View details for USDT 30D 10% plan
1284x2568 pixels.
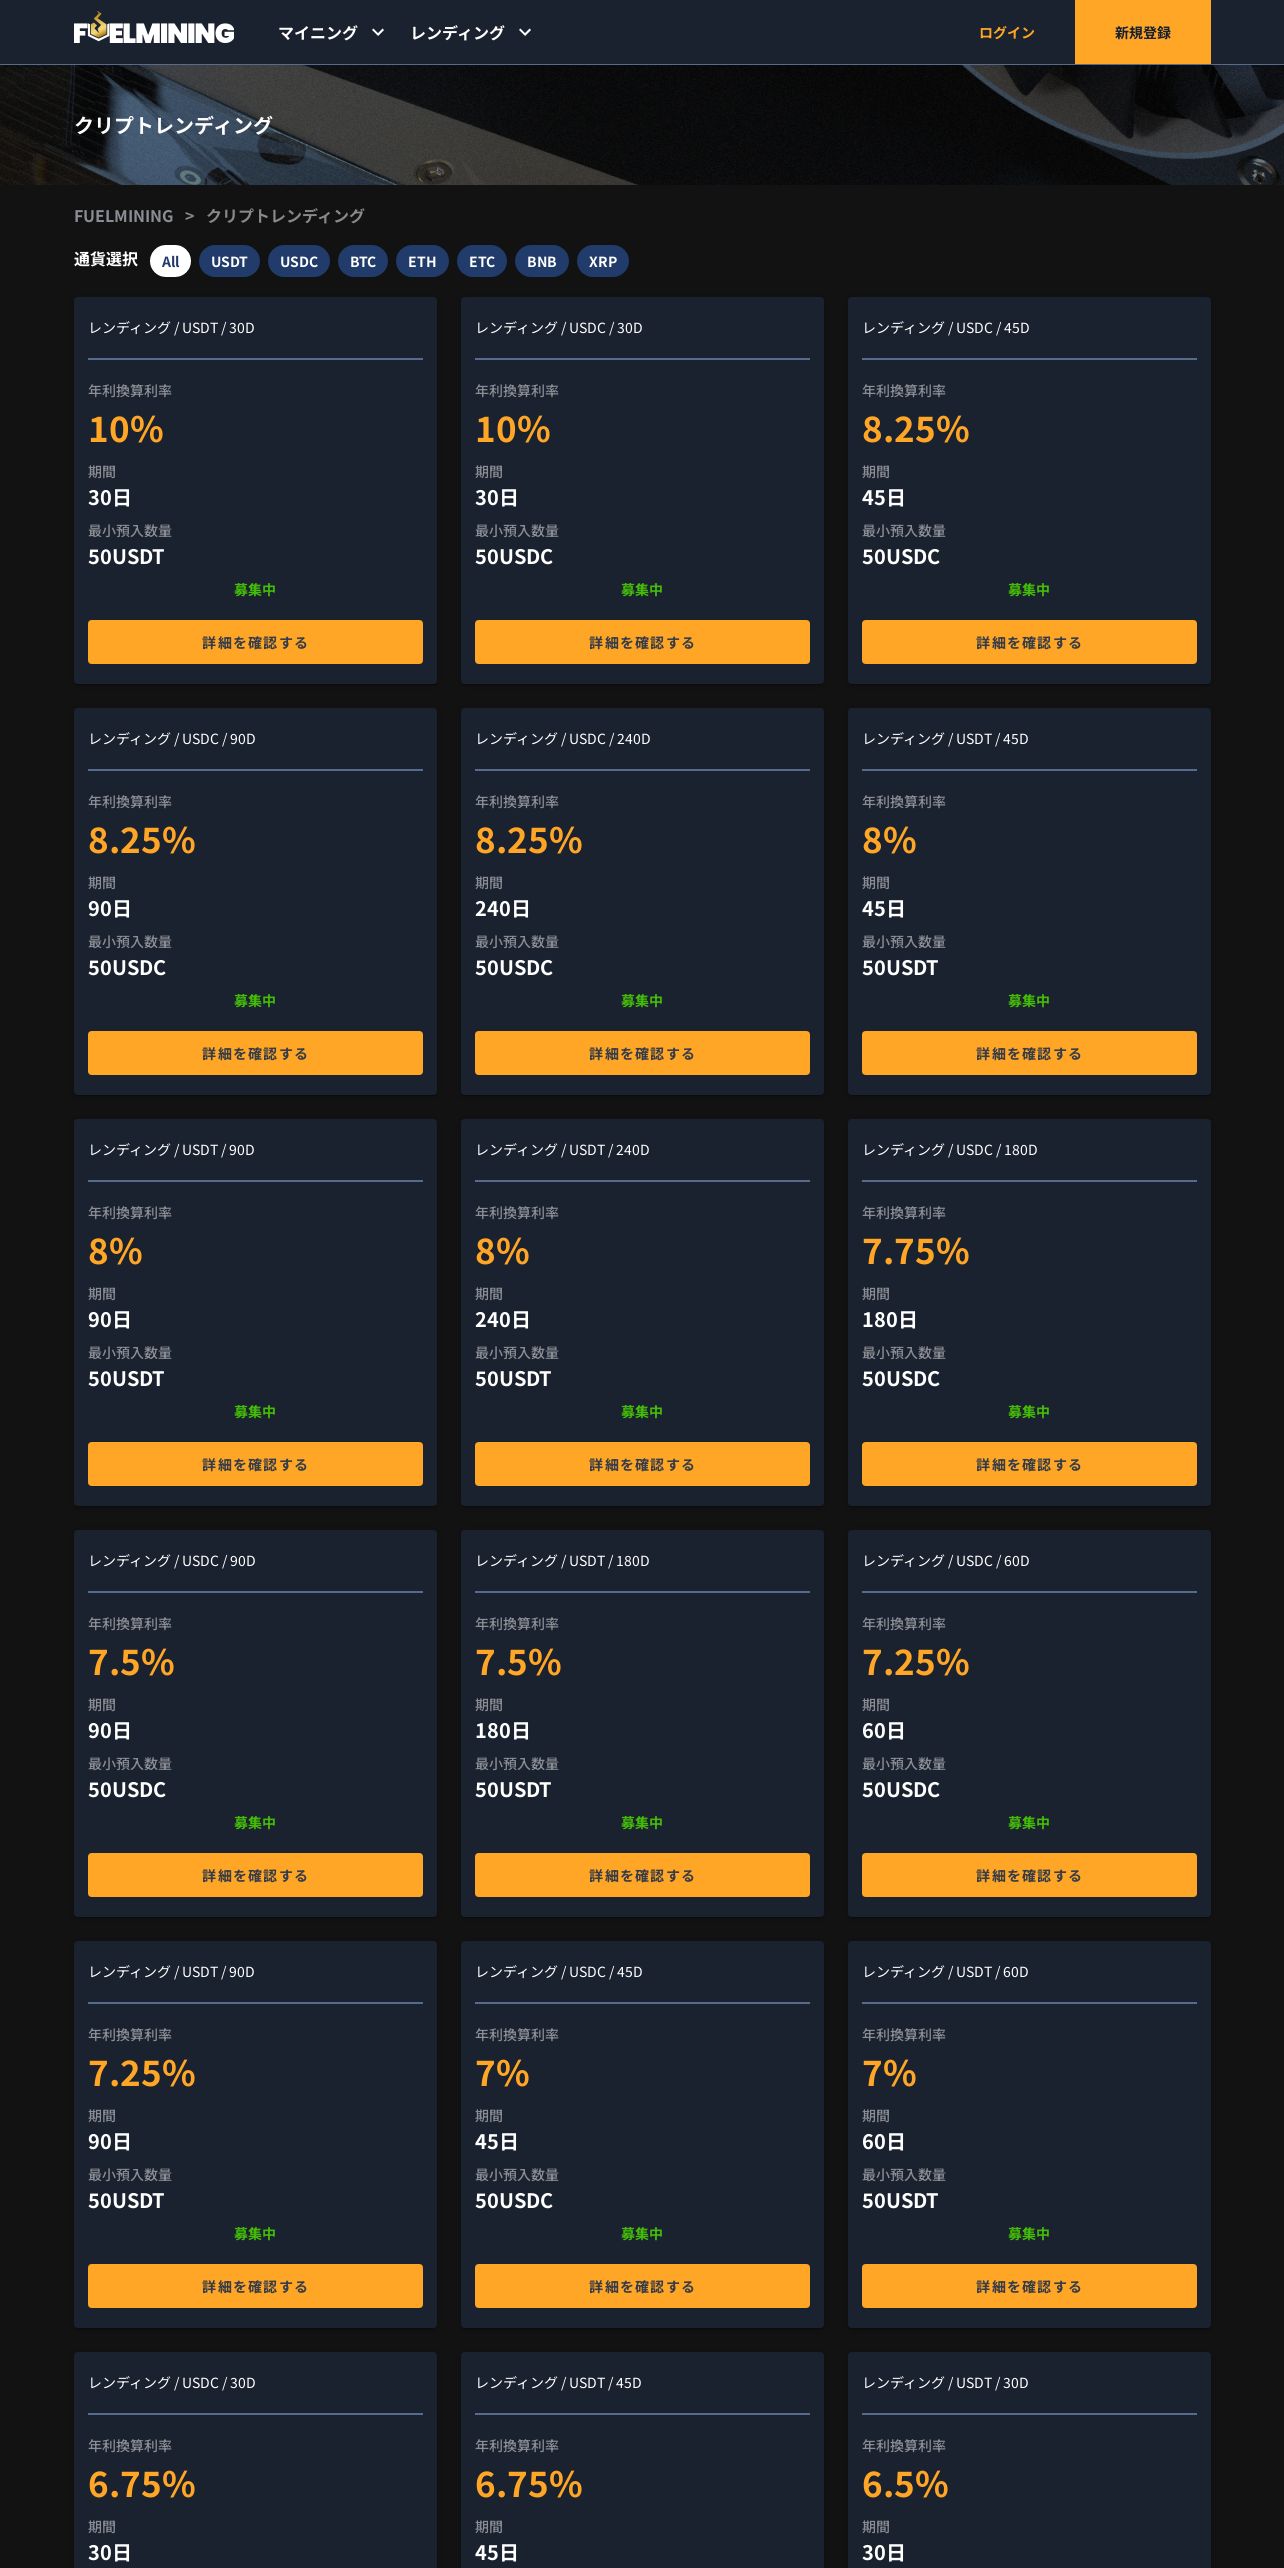pos(255,642)
